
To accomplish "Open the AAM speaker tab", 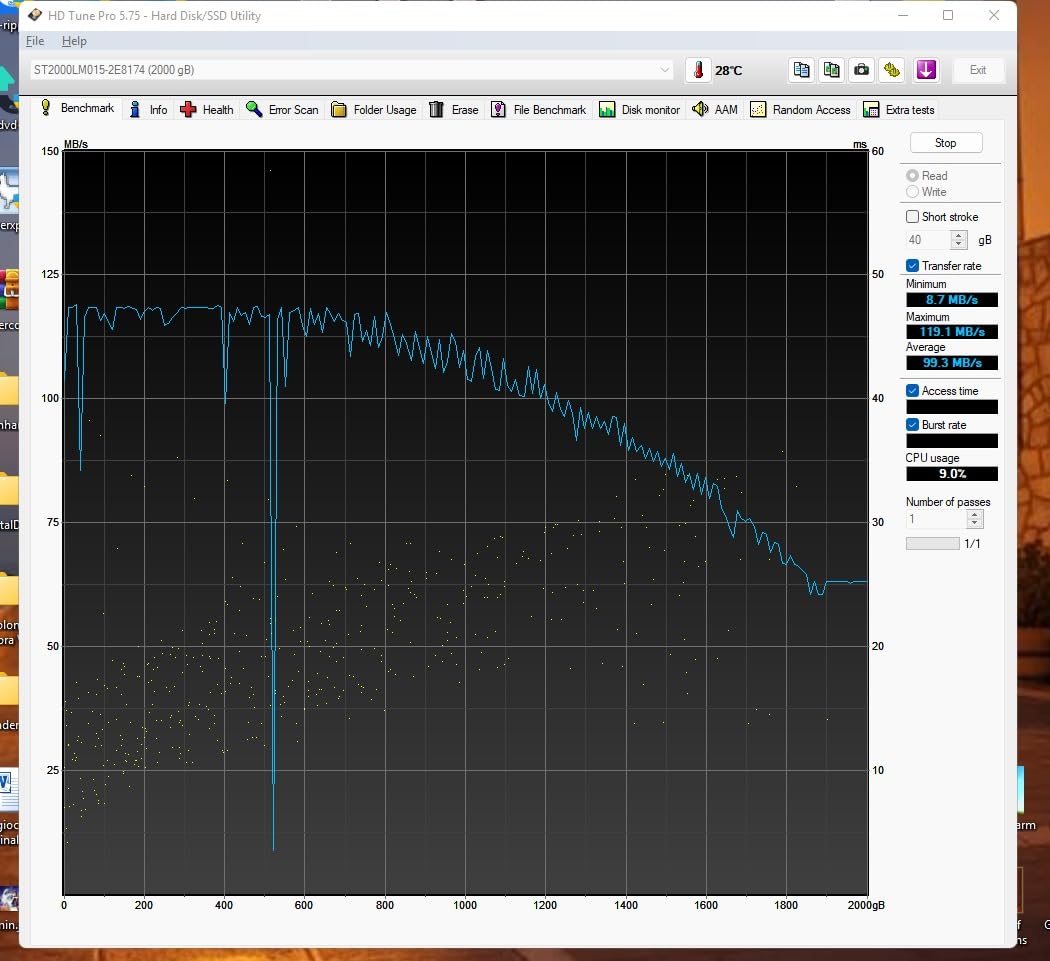I will [x=715, y=109].
